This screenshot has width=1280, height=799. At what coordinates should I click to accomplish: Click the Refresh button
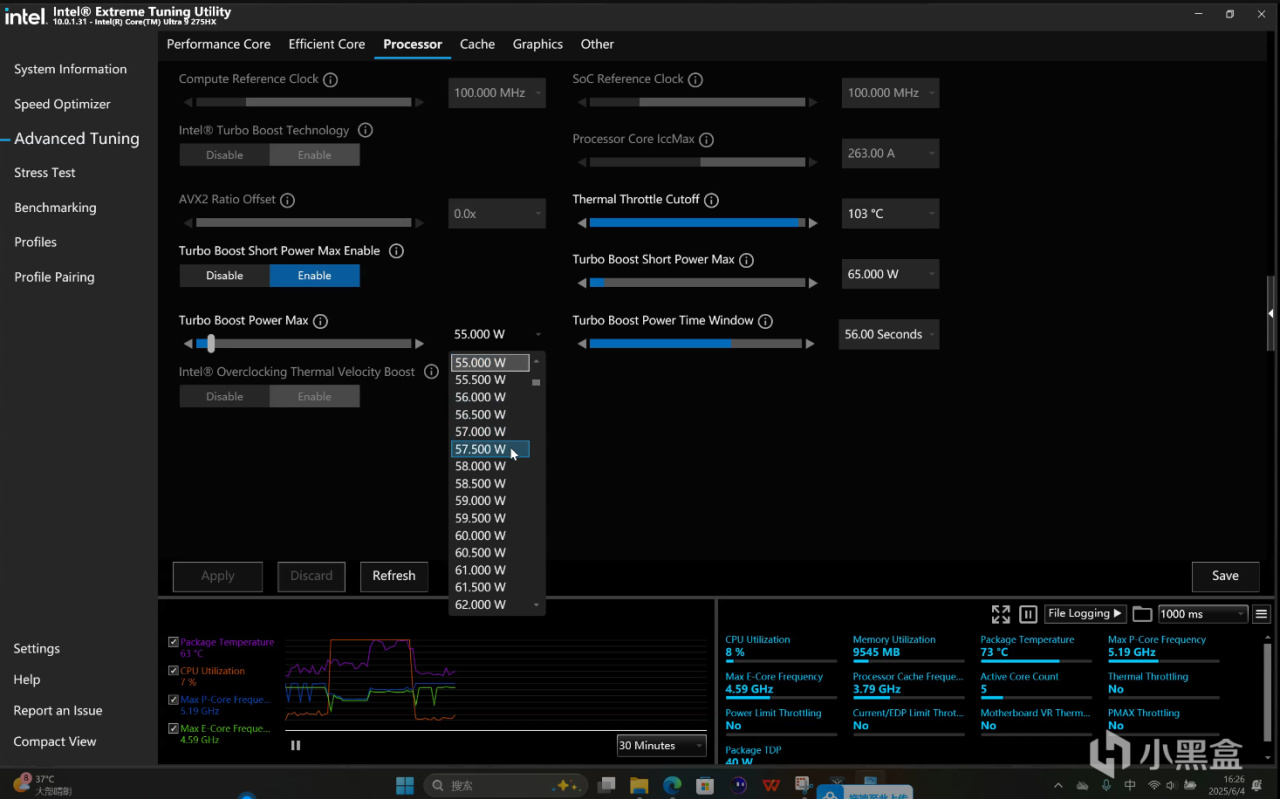394,576
